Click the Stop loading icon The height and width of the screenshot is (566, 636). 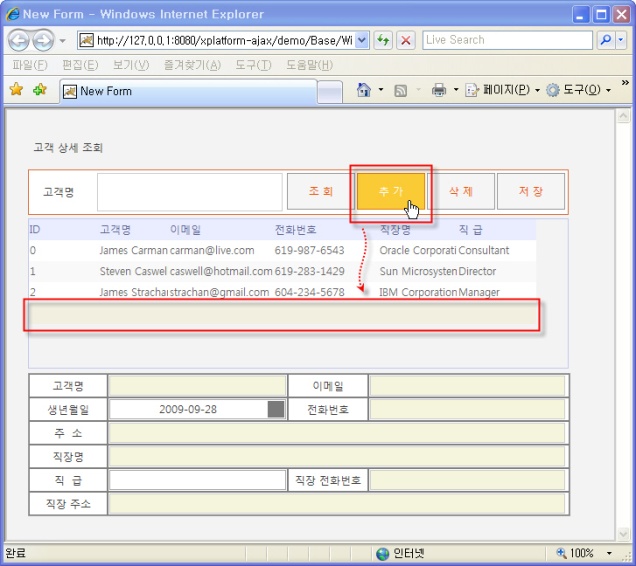point(406,40)
